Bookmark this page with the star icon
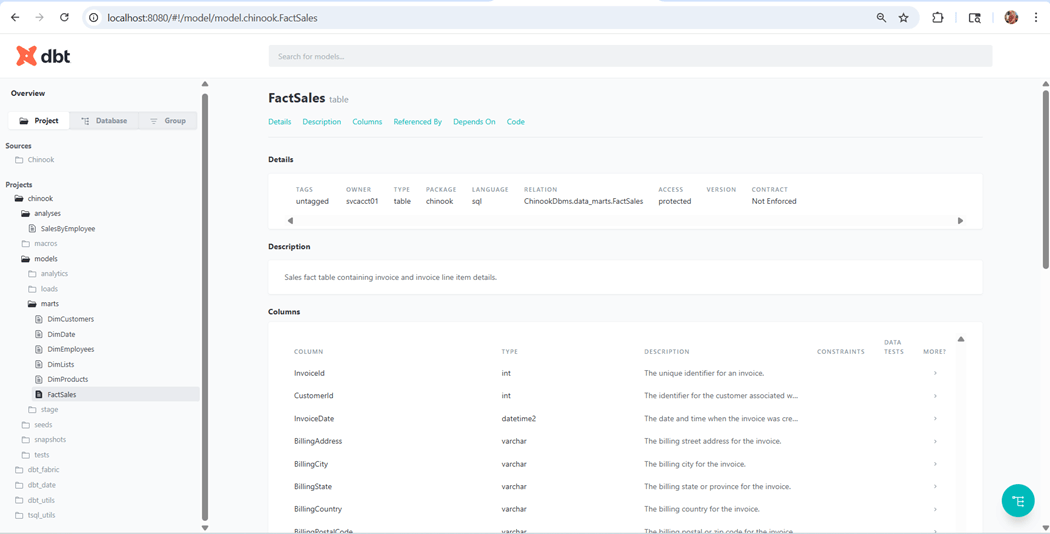Image resolution: width=1050 pixels, height=534 pixels. point(903,18)
